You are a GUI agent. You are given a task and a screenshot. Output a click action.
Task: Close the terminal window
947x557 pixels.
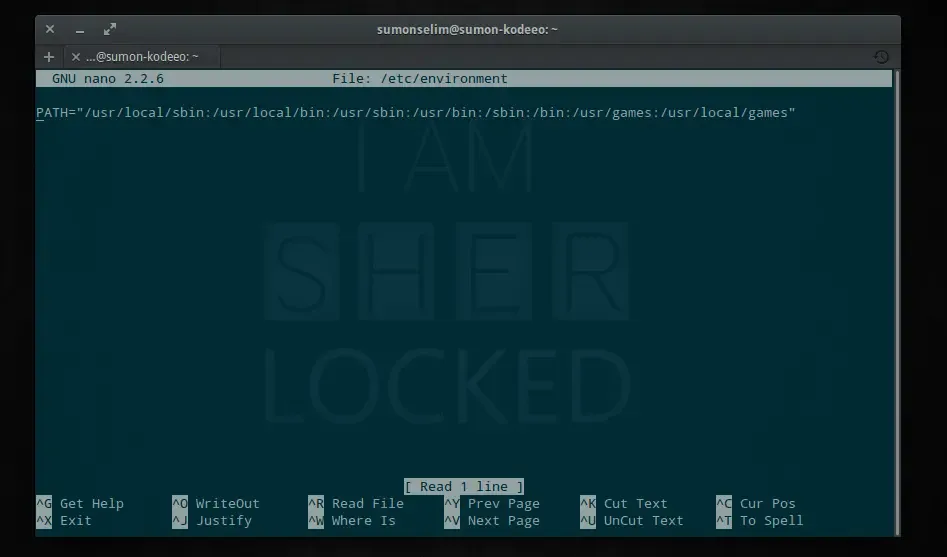50,29
